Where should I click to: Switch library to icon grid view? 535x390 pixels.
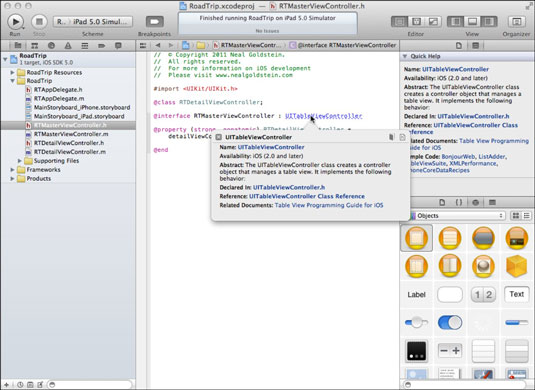point(516,216)
